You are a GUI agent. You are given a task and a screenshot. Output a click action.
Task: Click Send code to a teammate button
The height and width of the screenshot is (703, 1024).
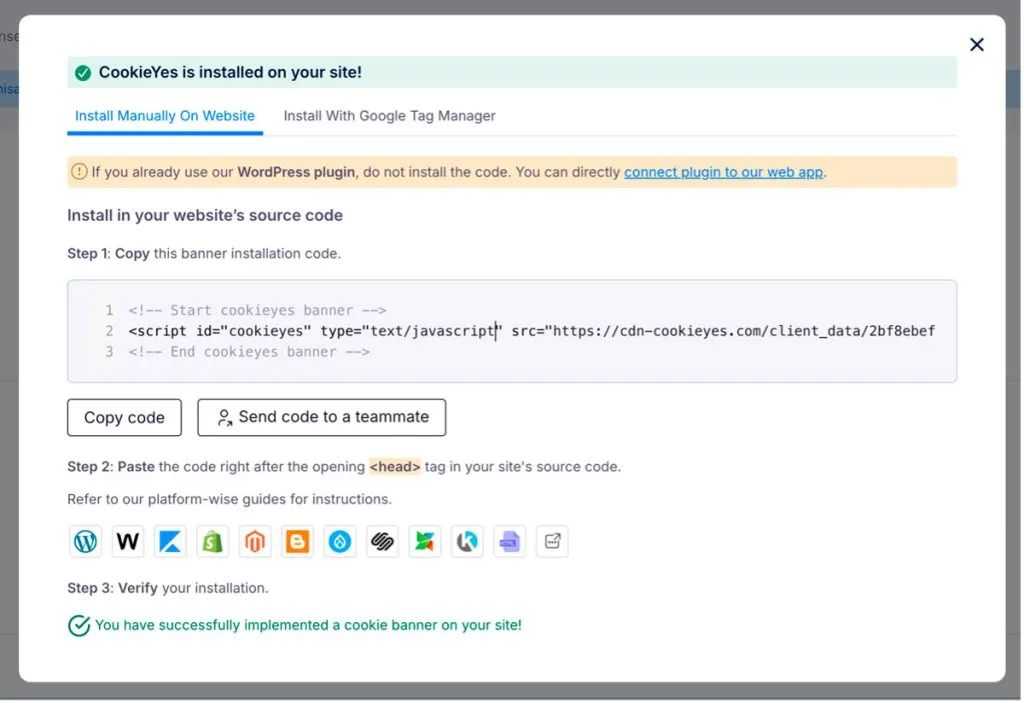[323, 418]
